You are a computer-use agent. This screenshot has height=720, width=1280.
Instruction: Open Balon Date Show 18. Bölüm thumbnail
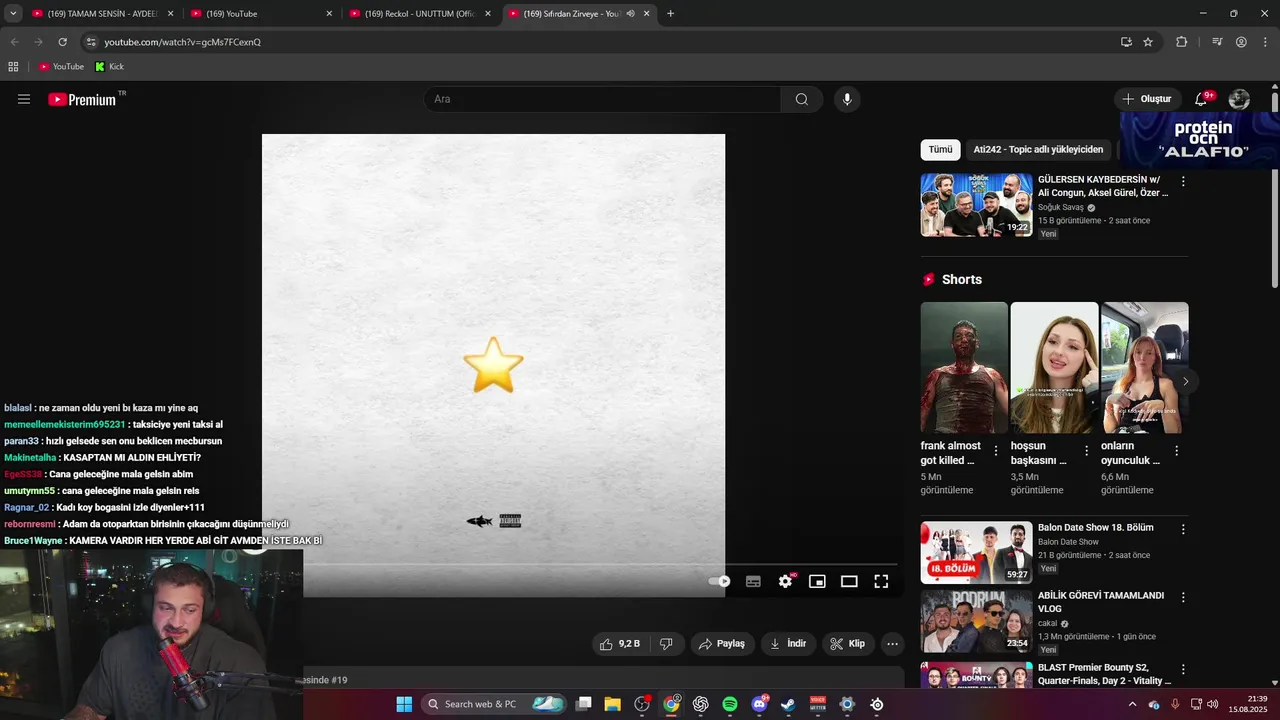tap(976, 552)
